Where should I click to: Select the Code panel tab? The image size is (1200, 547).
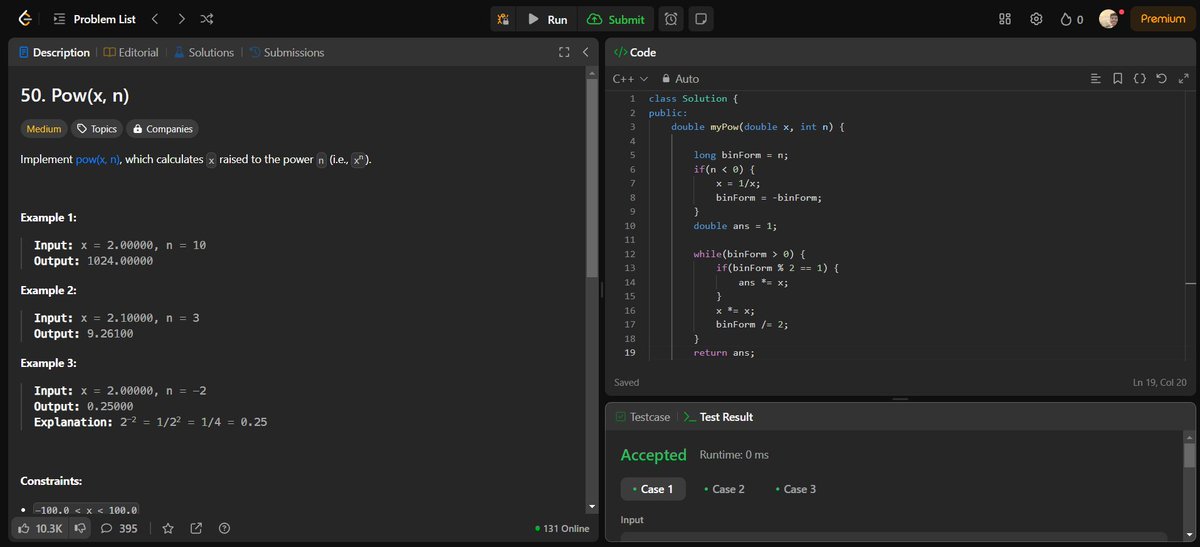(634, 52)
